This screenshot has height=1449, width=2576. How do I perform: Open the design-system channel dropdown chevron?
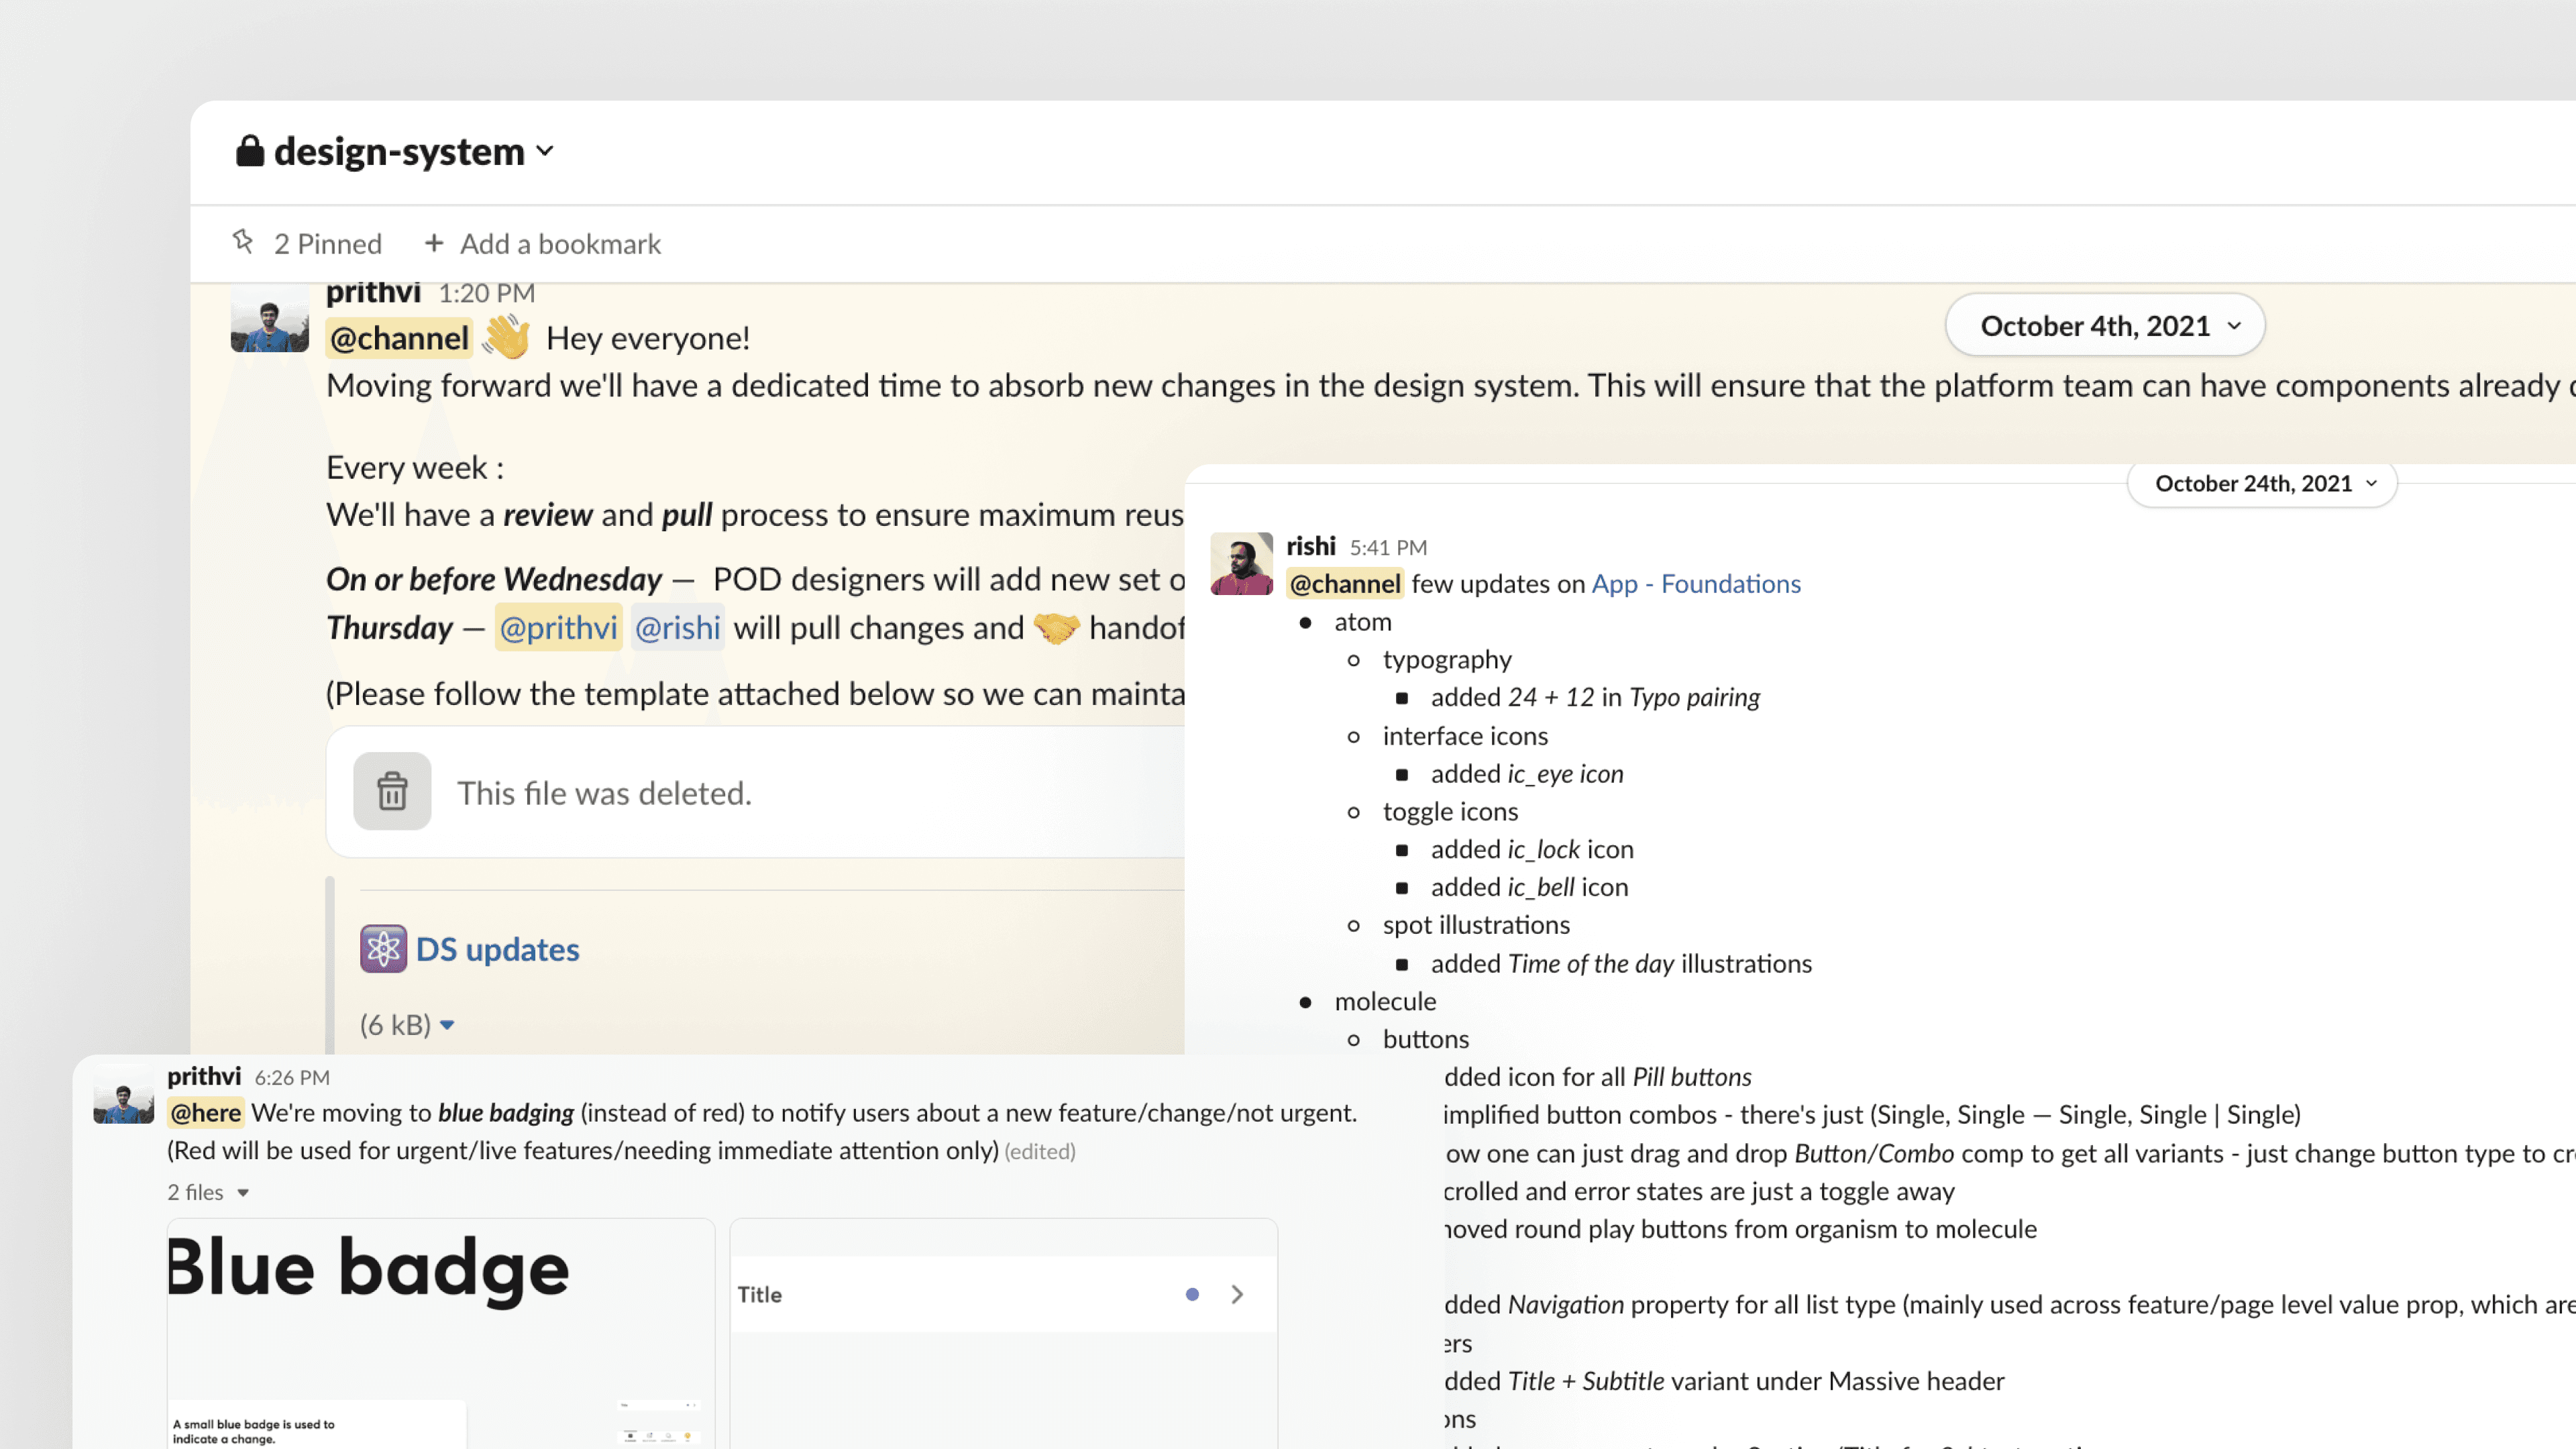[545, 151]
